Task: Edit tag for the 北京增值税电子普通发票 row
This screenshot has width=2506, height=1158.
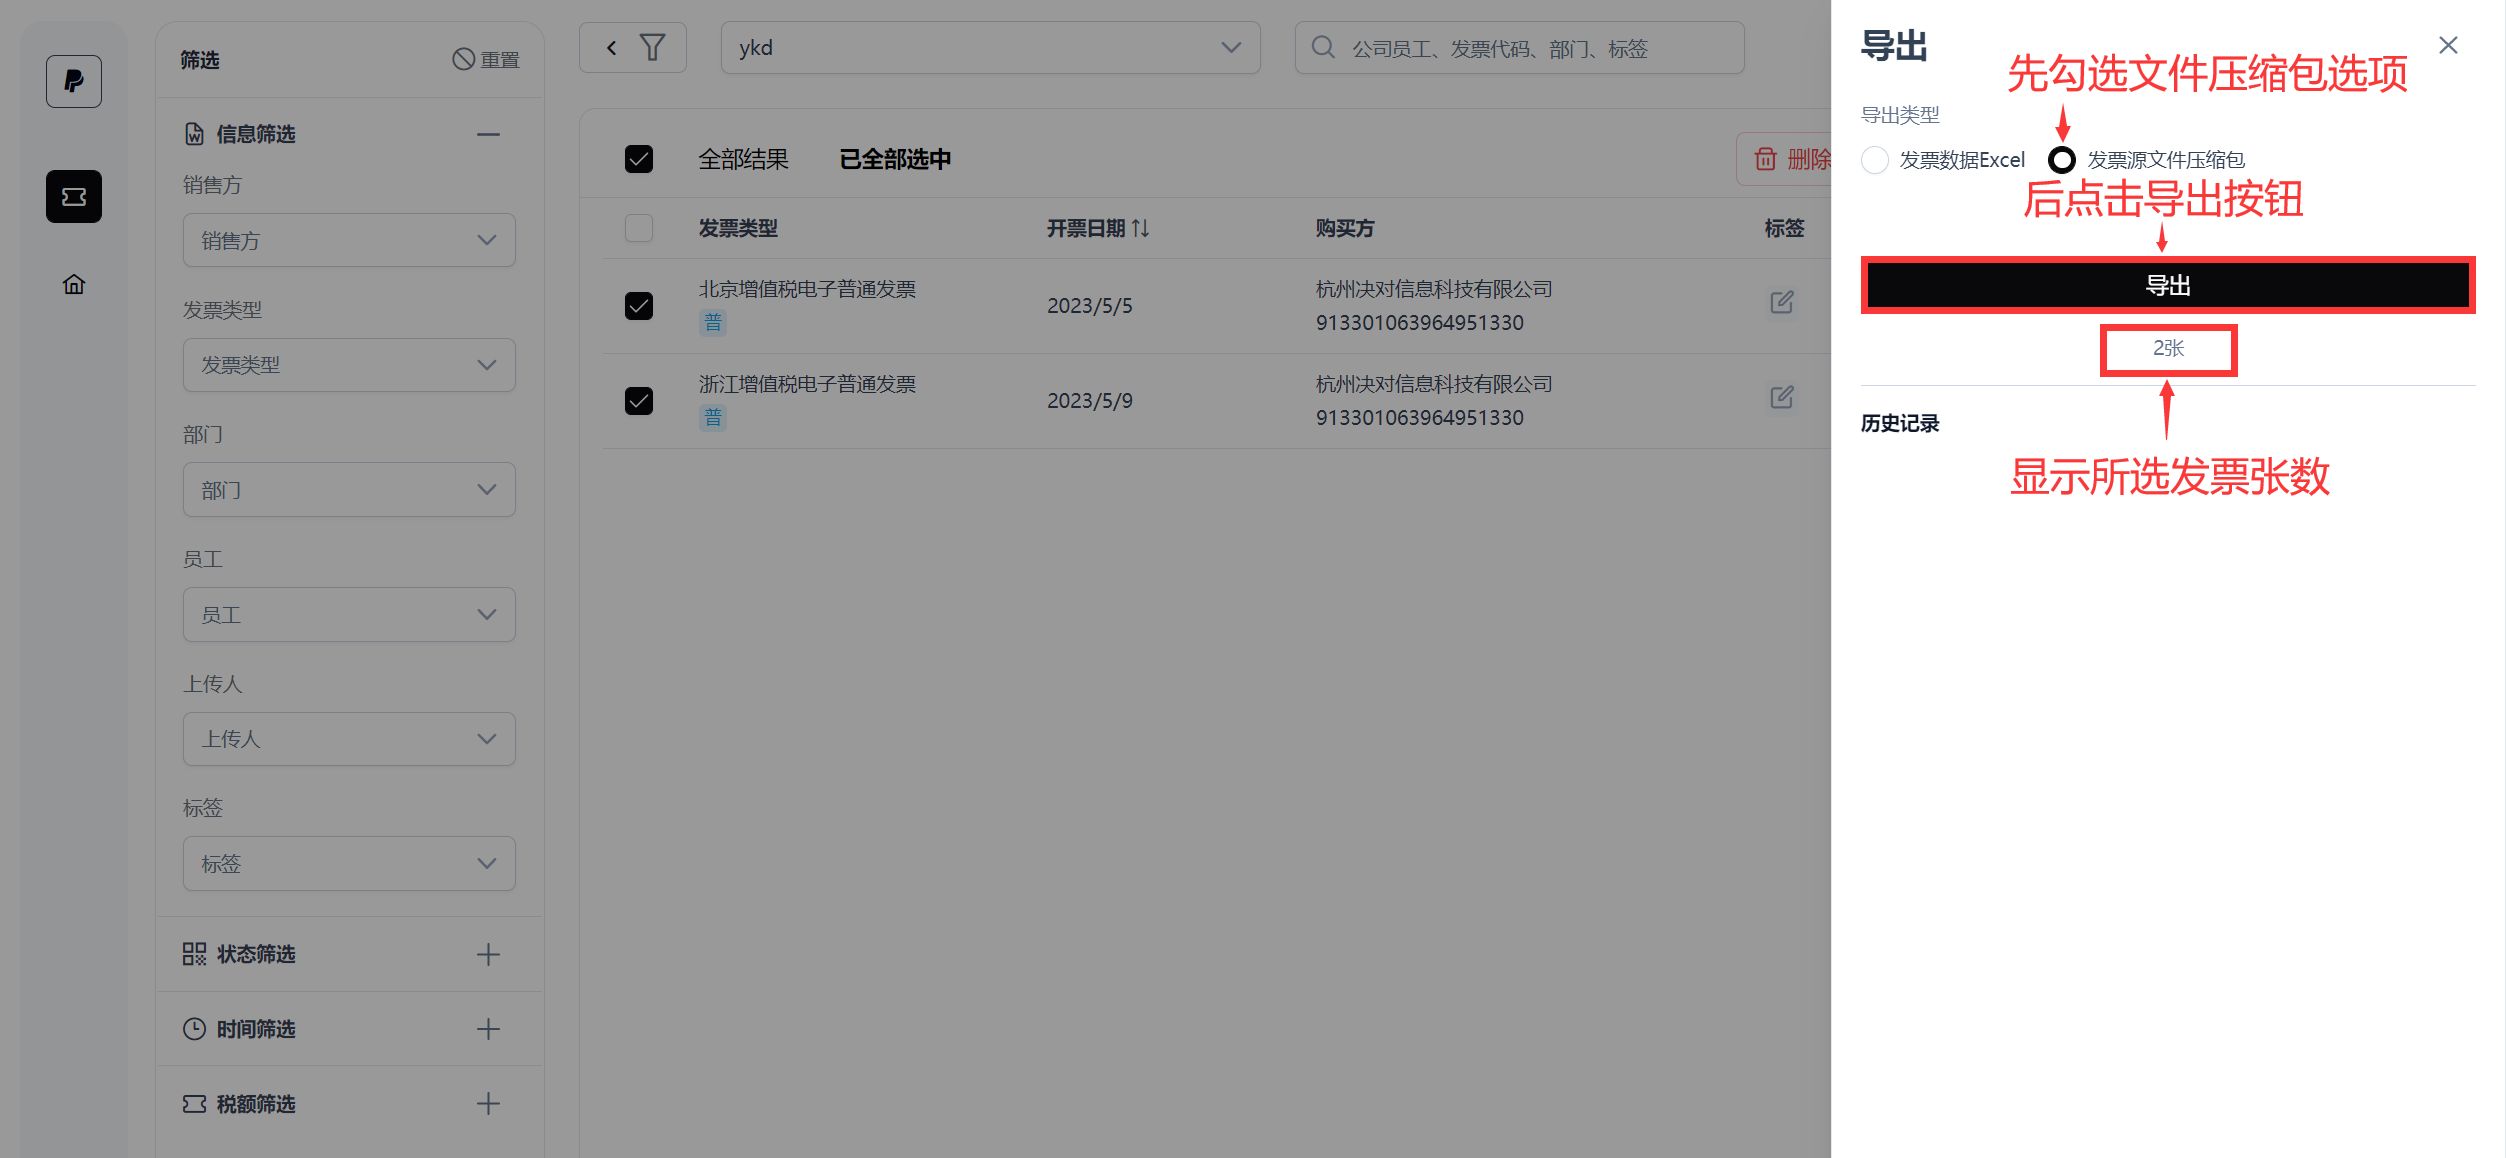Action: (1782, 303)
